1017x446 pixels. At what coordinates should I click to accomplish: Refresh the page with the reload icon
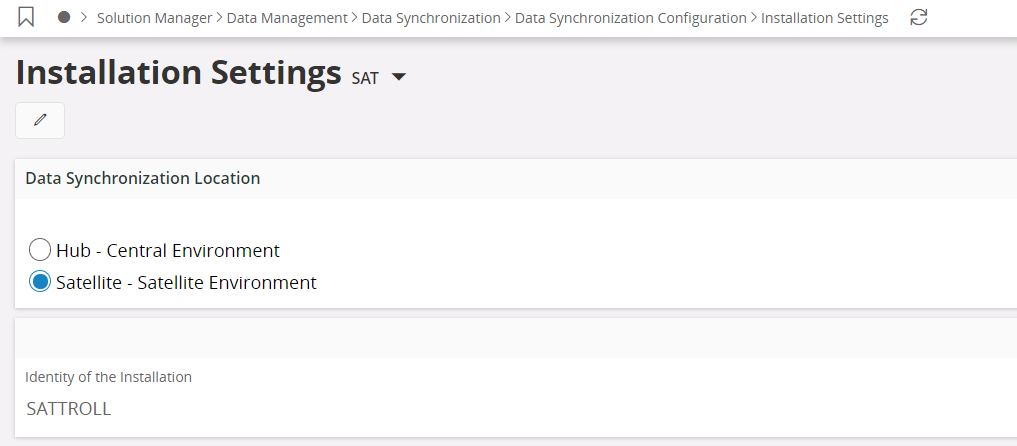tap(919, 17)
